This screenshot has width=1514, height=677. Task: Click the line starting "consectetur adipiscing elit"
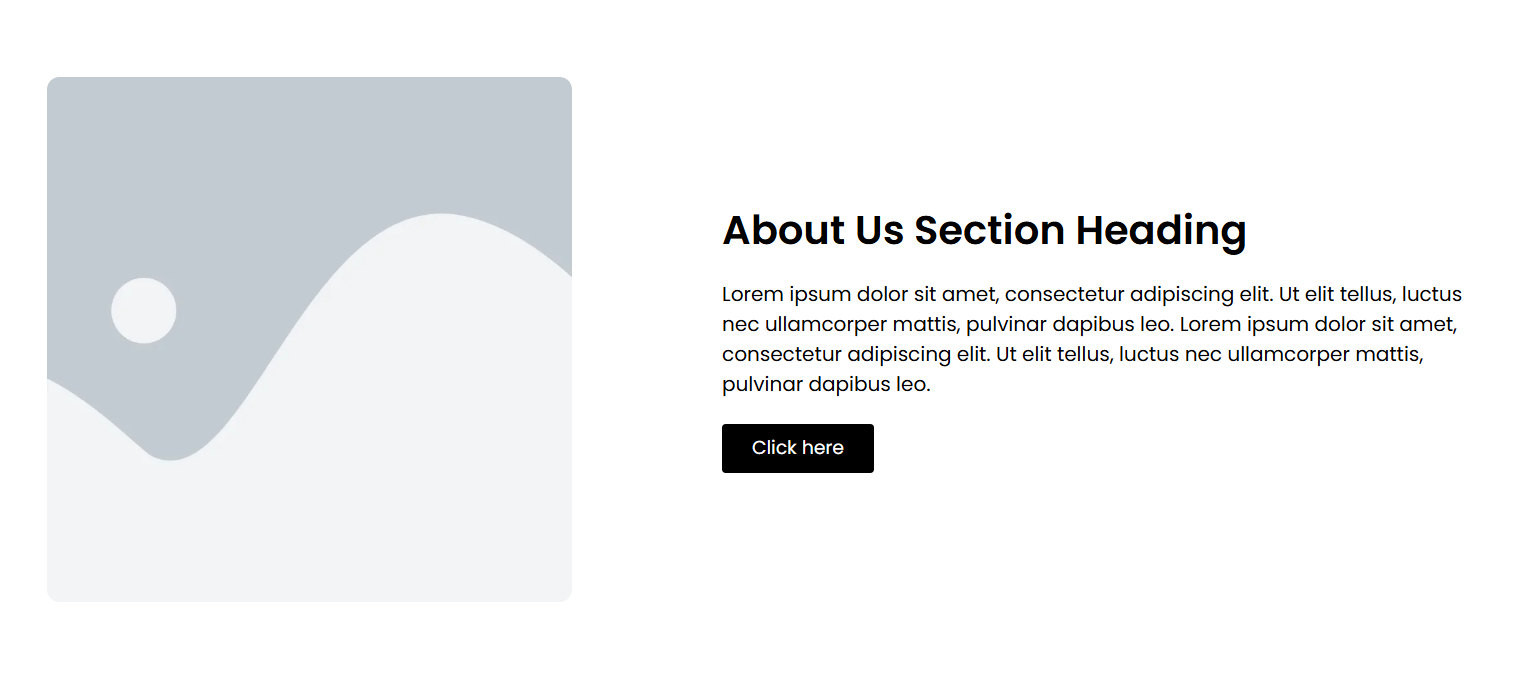pos(1072,354)
